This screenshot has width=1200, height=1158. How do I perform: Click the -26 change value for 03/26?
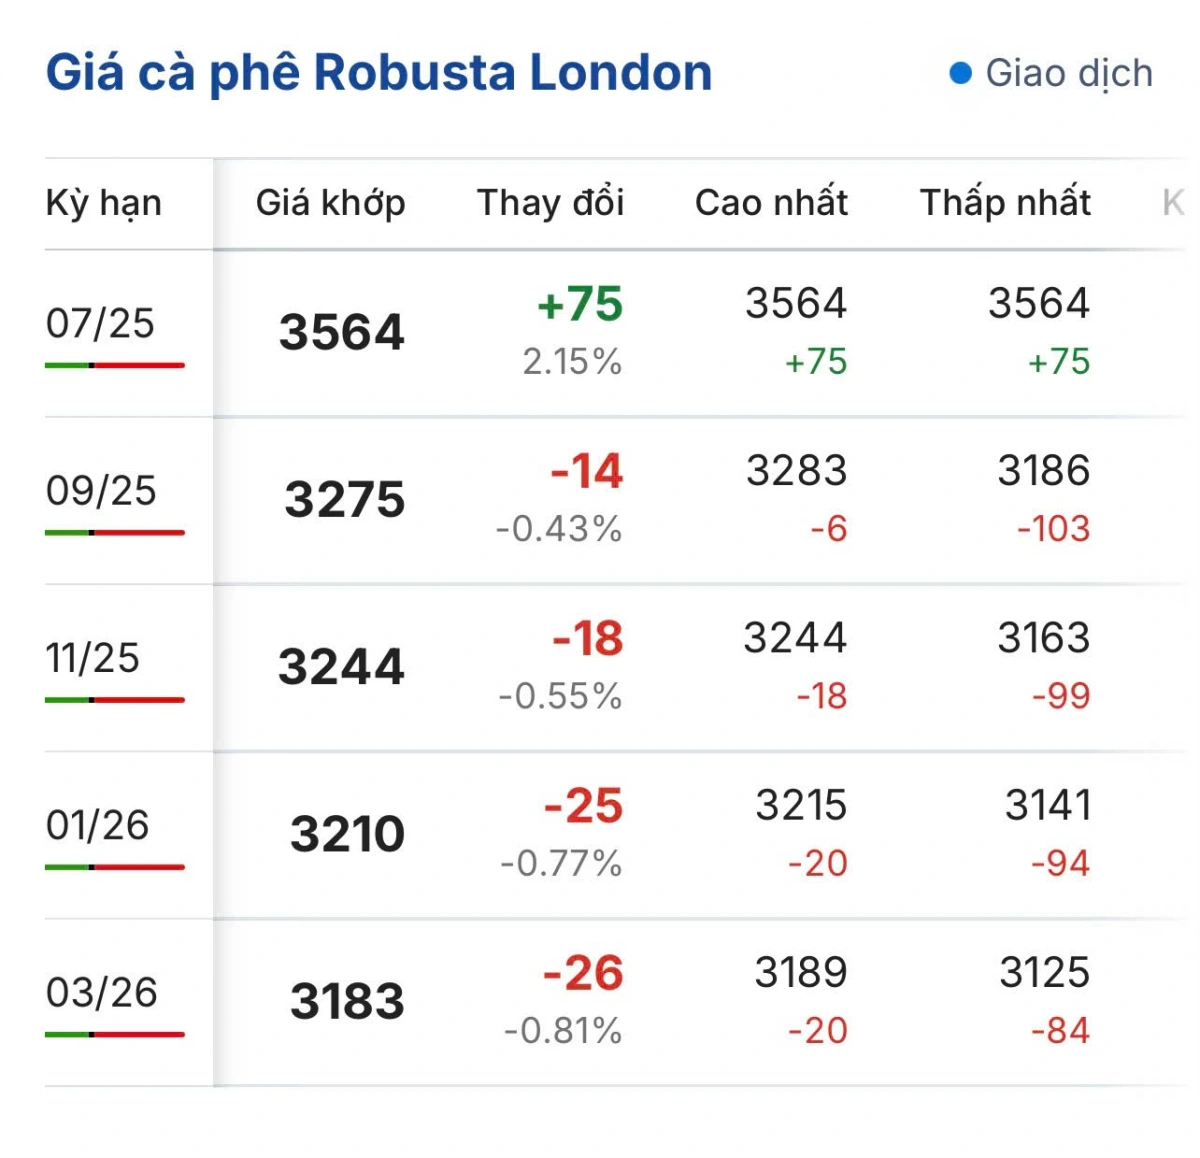[583, 973]
